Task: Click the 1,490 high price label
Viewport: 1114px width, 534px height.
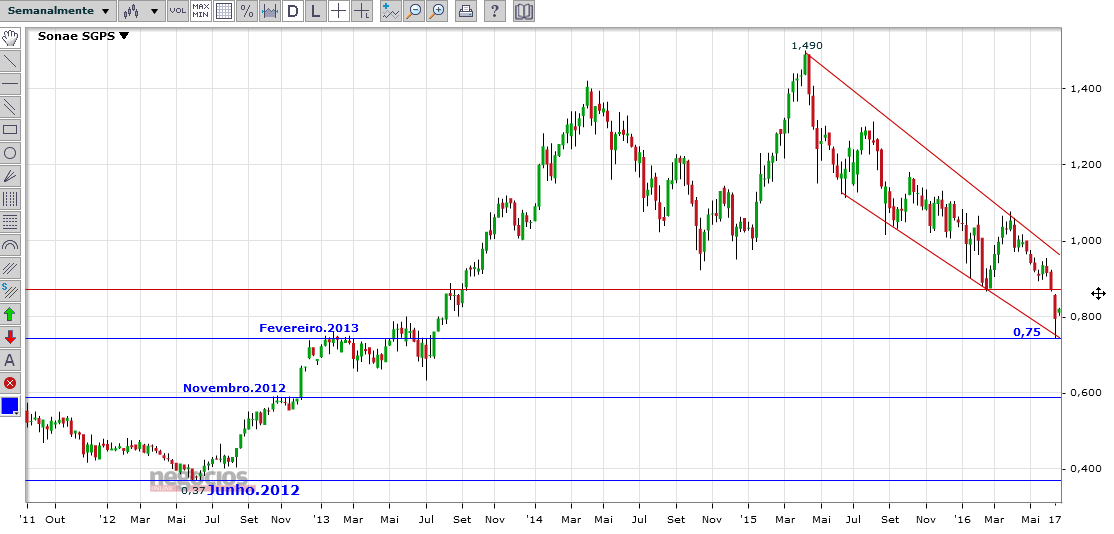Action: 807,45
